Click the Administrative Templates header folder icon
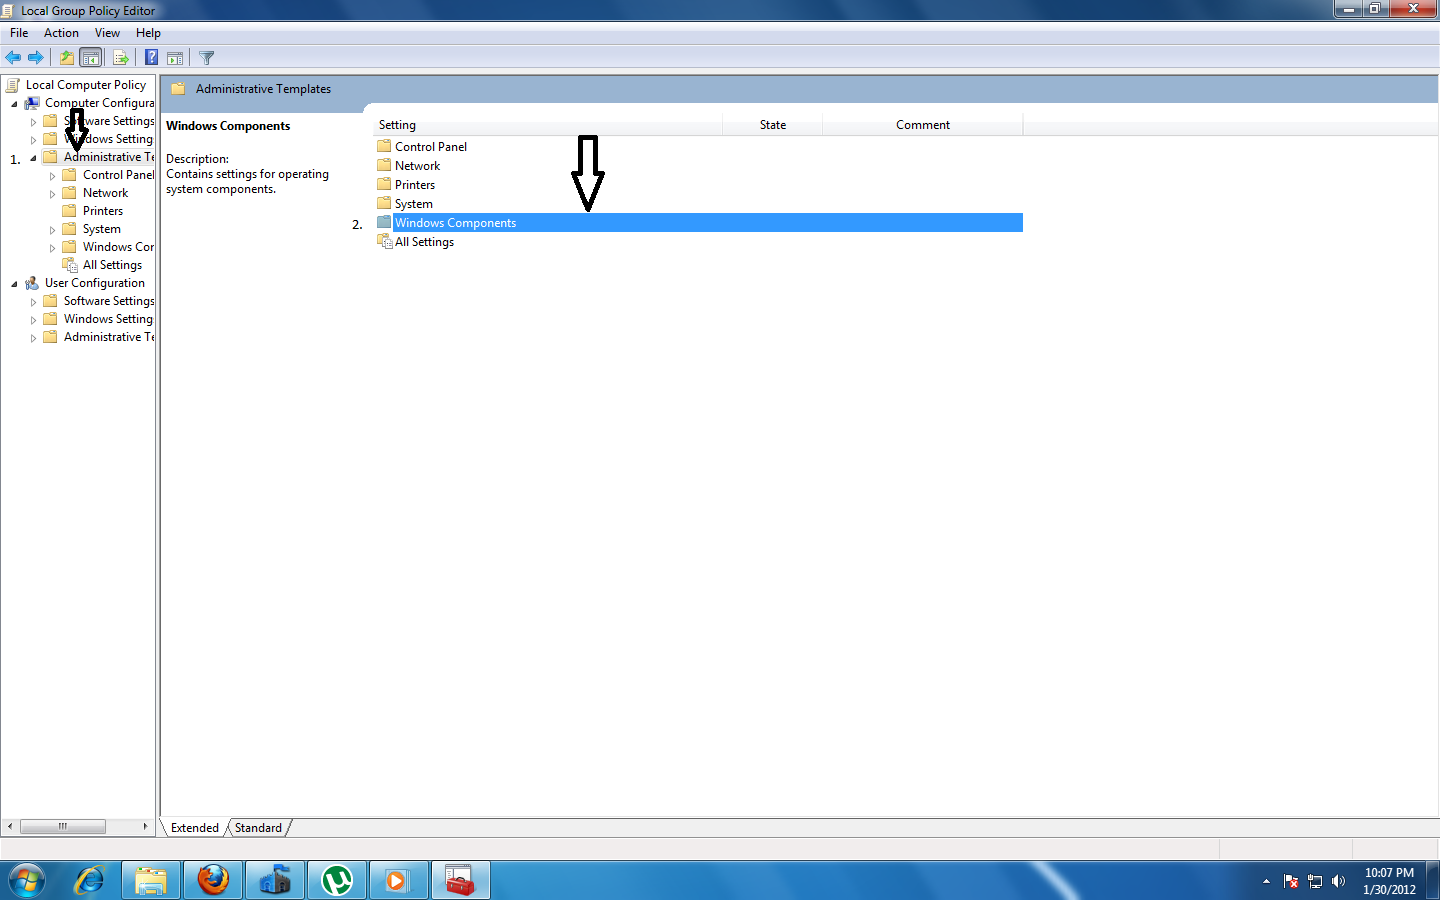 [x=178, y=89]
